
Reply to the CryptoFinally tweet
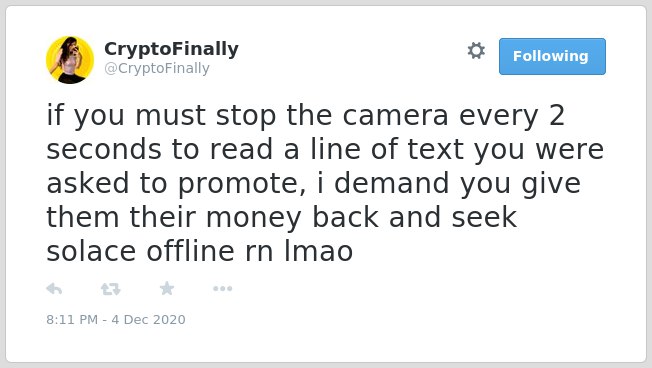54,289
